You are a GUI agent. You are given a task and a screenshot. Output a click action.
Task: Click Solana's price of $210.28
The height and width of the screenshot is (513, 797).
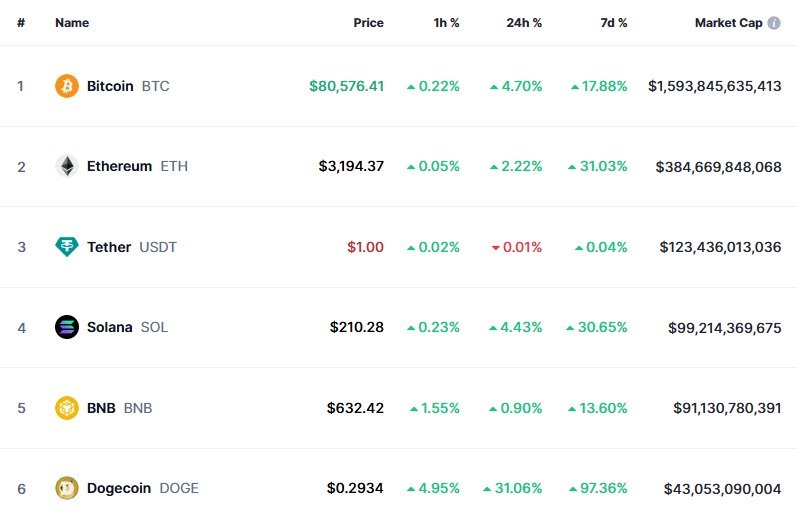point(356,327)
